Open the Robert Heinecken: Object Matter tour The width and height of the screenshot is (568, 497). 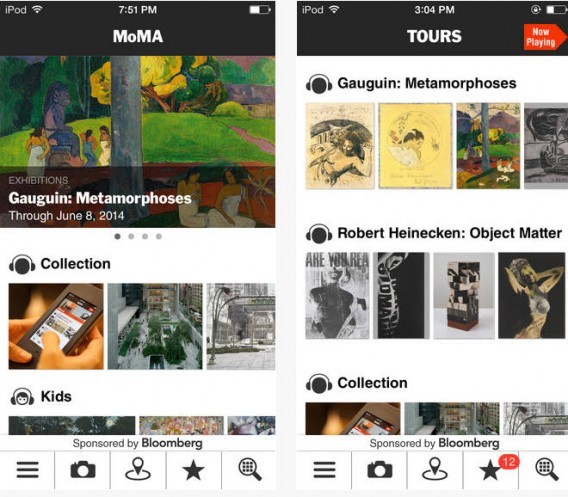[x=434, y=234]
